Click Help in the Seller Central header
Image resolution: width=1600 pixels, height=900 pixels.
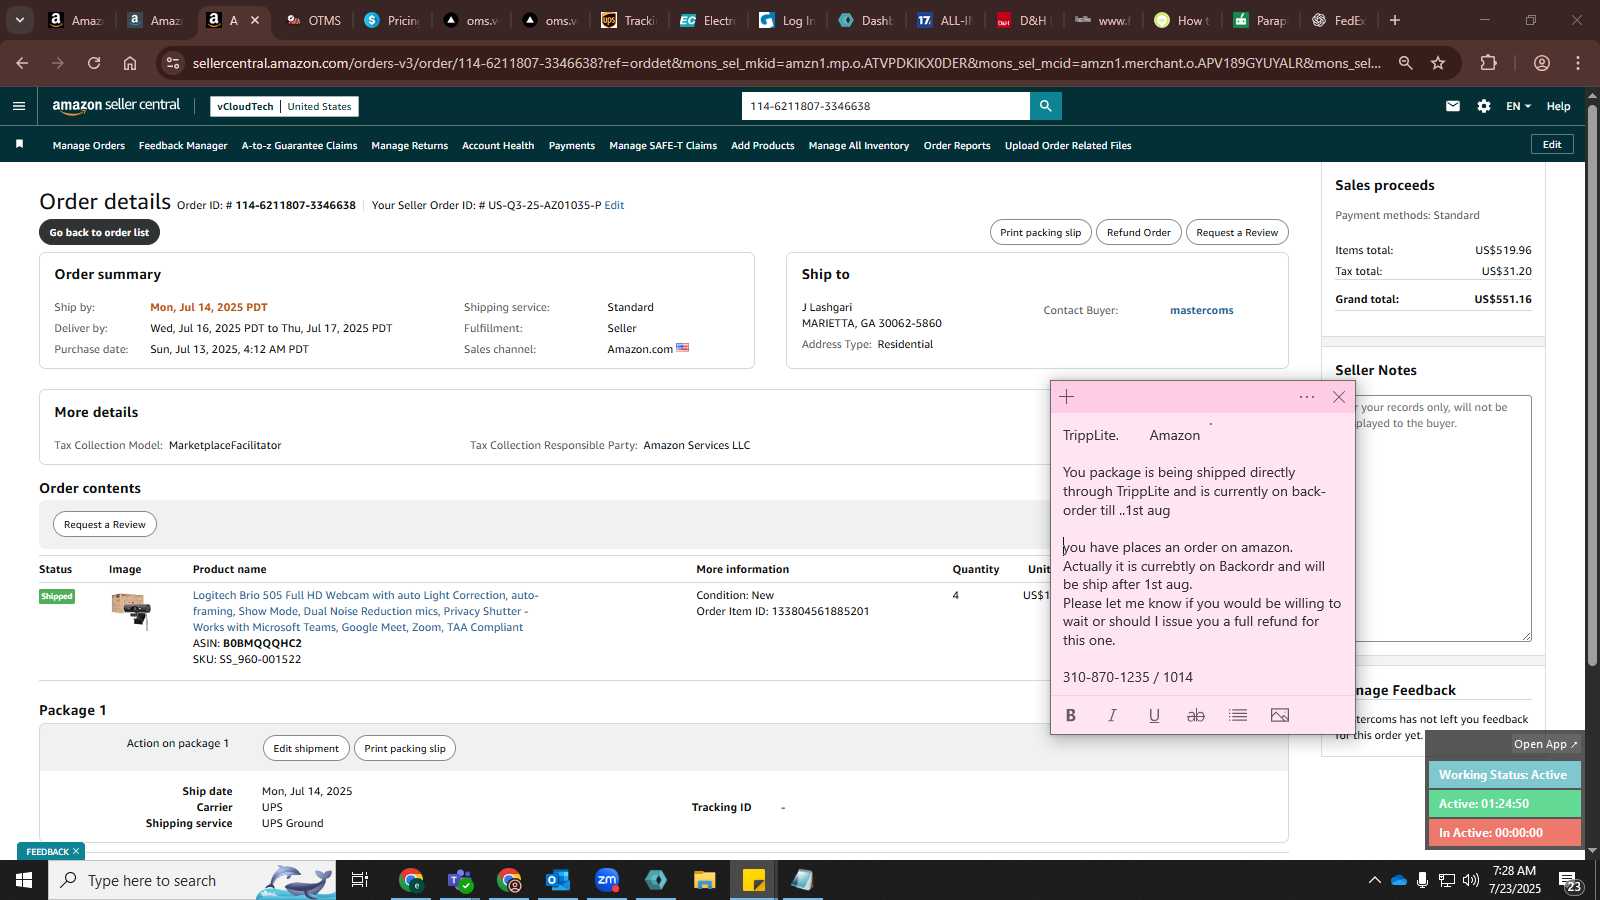[x=1558, y=106]
